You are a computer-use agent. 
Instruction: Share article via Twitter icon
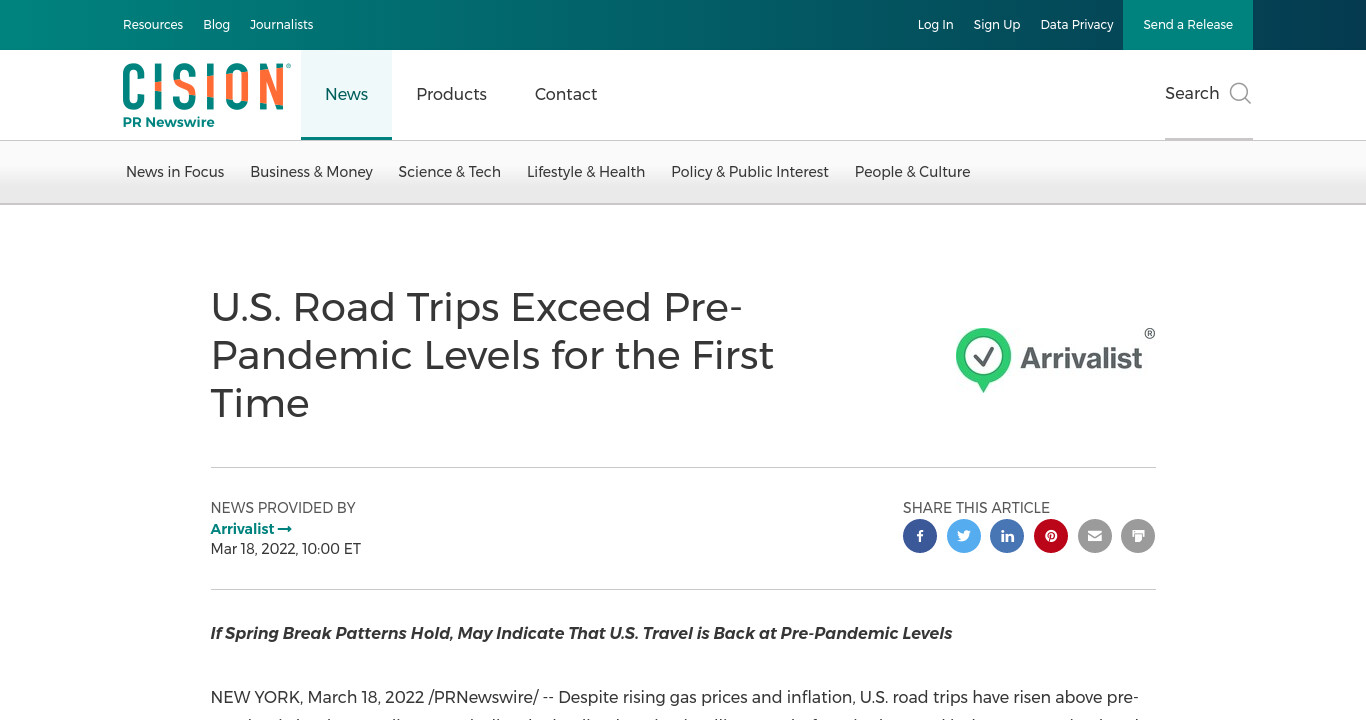click(964, 536)
